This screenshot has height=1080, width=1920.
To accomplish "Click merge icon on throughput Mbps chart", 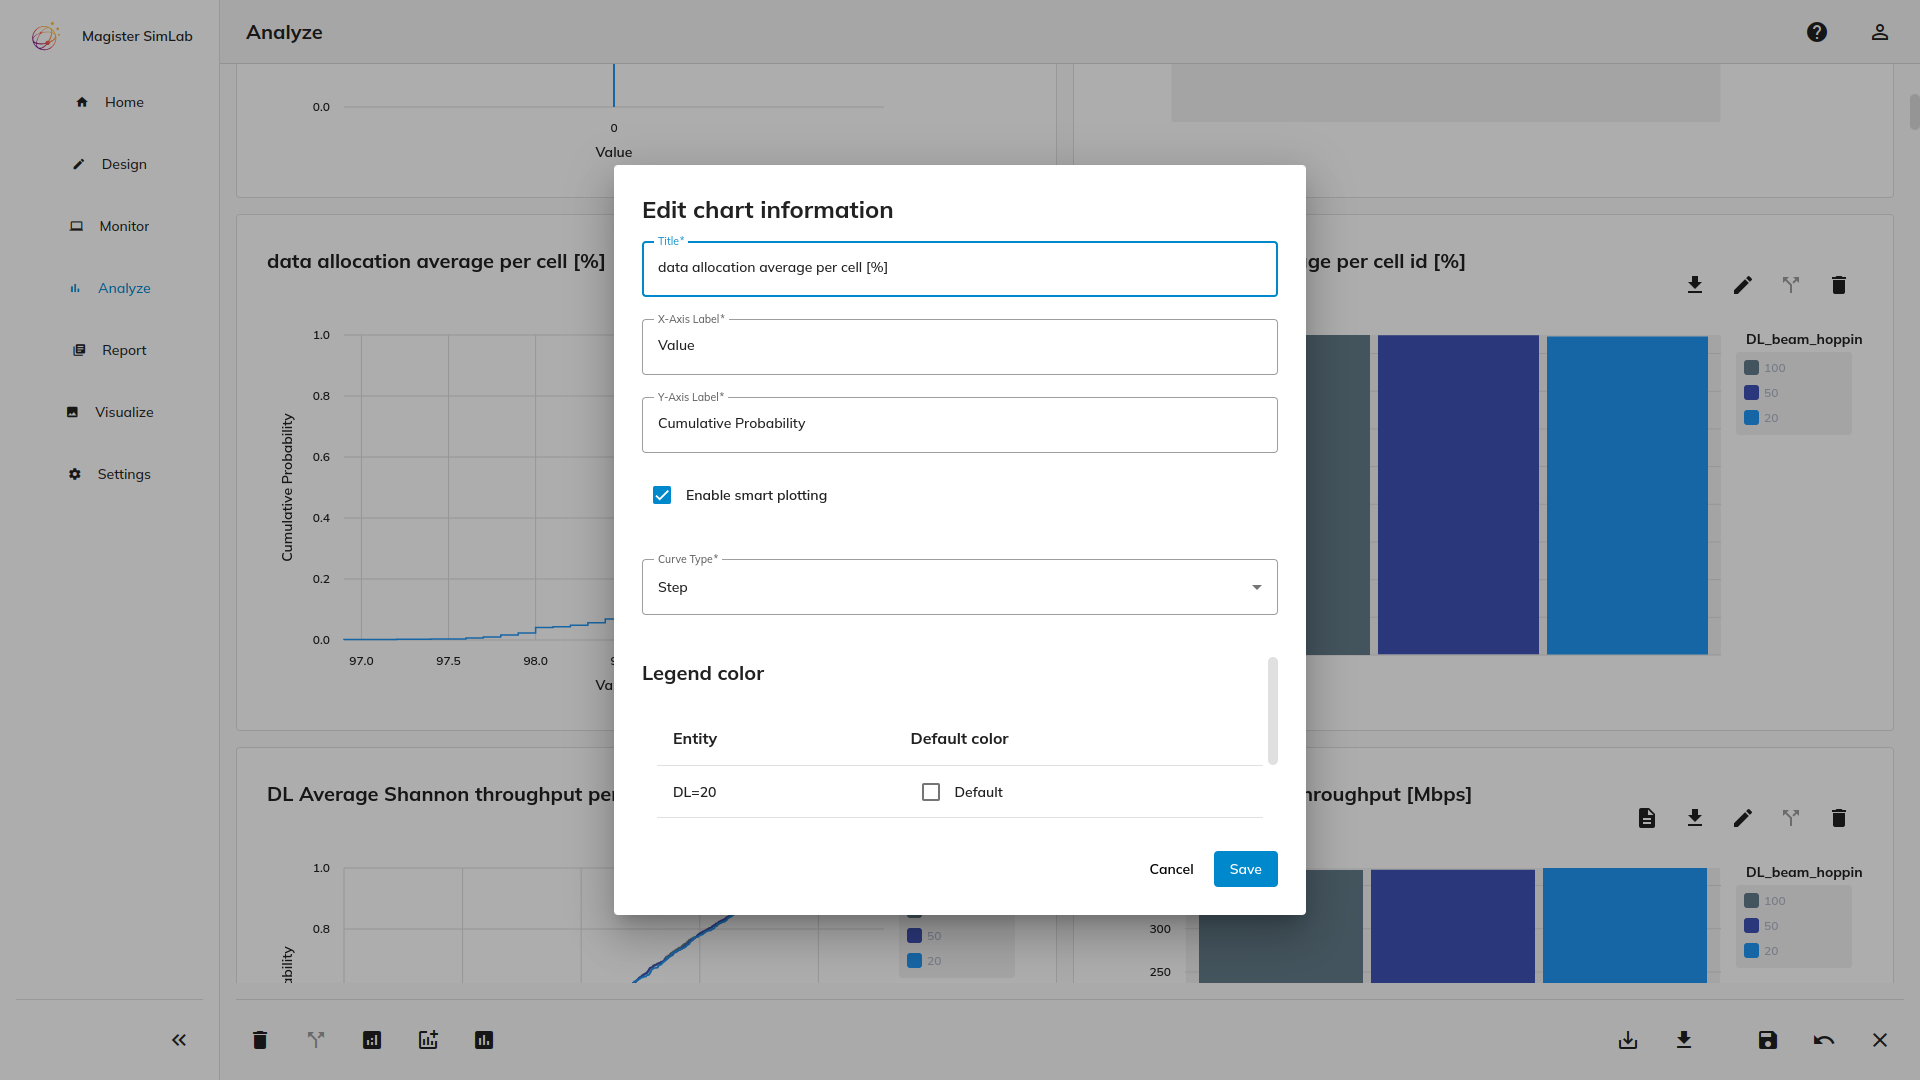I will click(x=1791, y=818).
